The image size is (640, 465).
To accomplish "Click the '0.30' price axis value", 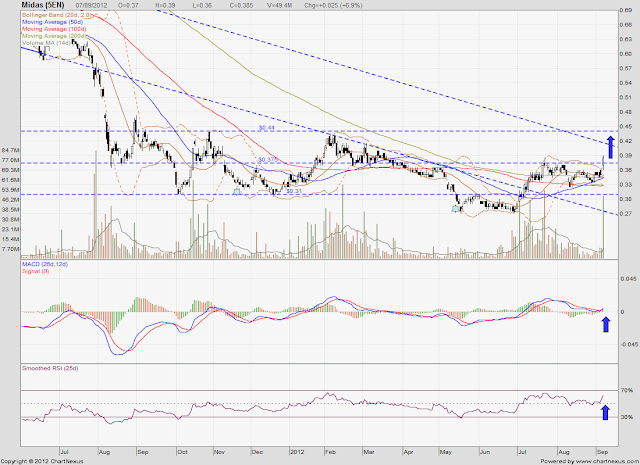I will (x=626, y=199).
